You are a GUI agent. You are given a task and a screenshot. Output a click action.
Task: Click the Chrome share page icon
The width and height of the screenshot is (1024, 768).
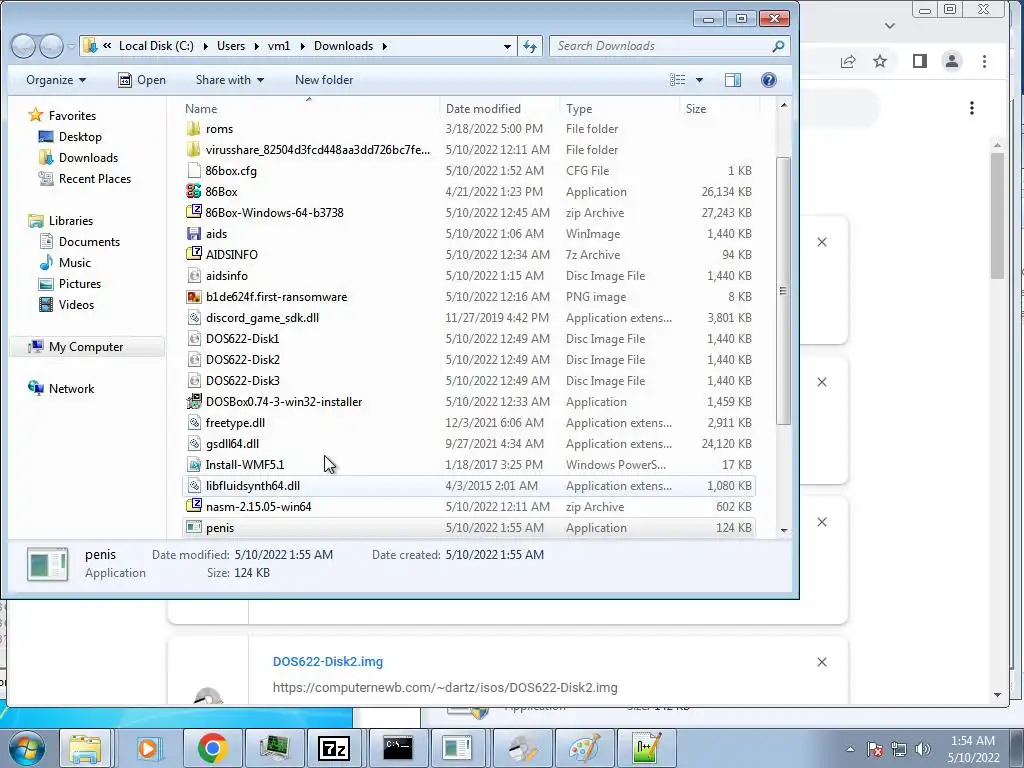[x=848, y=61]
